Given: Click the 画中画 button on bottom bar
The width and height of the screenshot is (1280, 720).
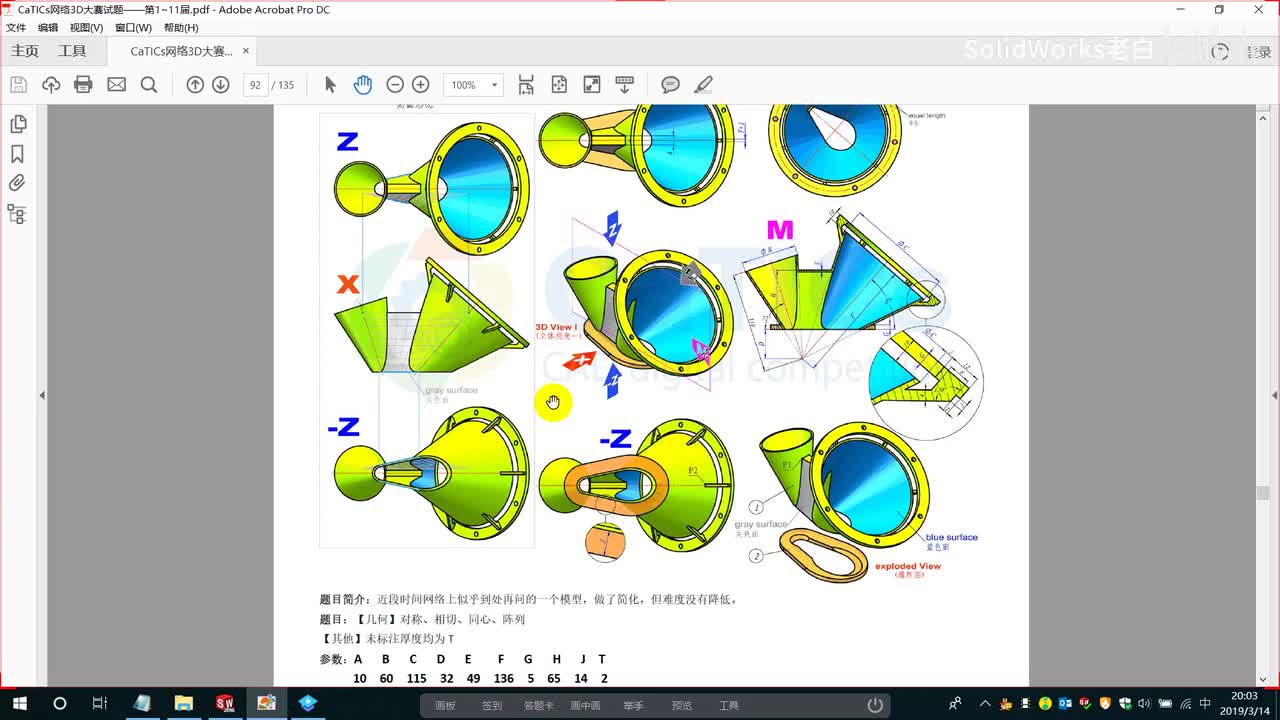Looking at the screenshot, I should pos(585,705).
